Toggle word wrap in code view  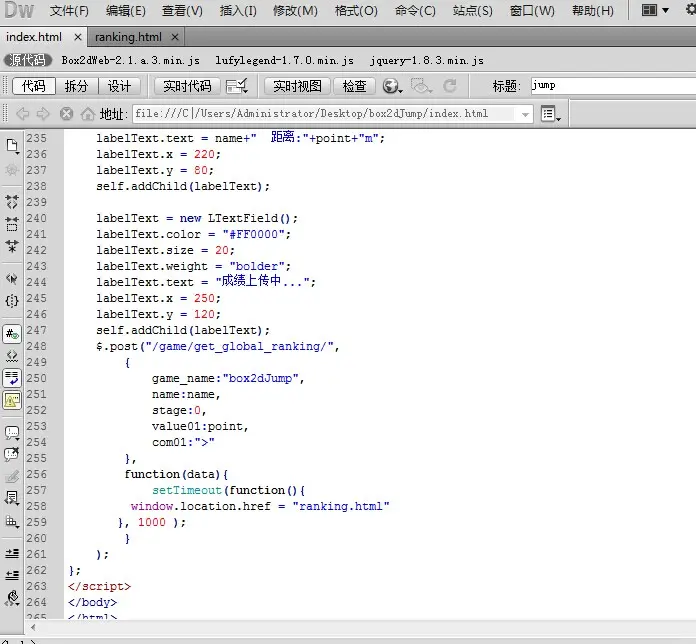[12, 378]
